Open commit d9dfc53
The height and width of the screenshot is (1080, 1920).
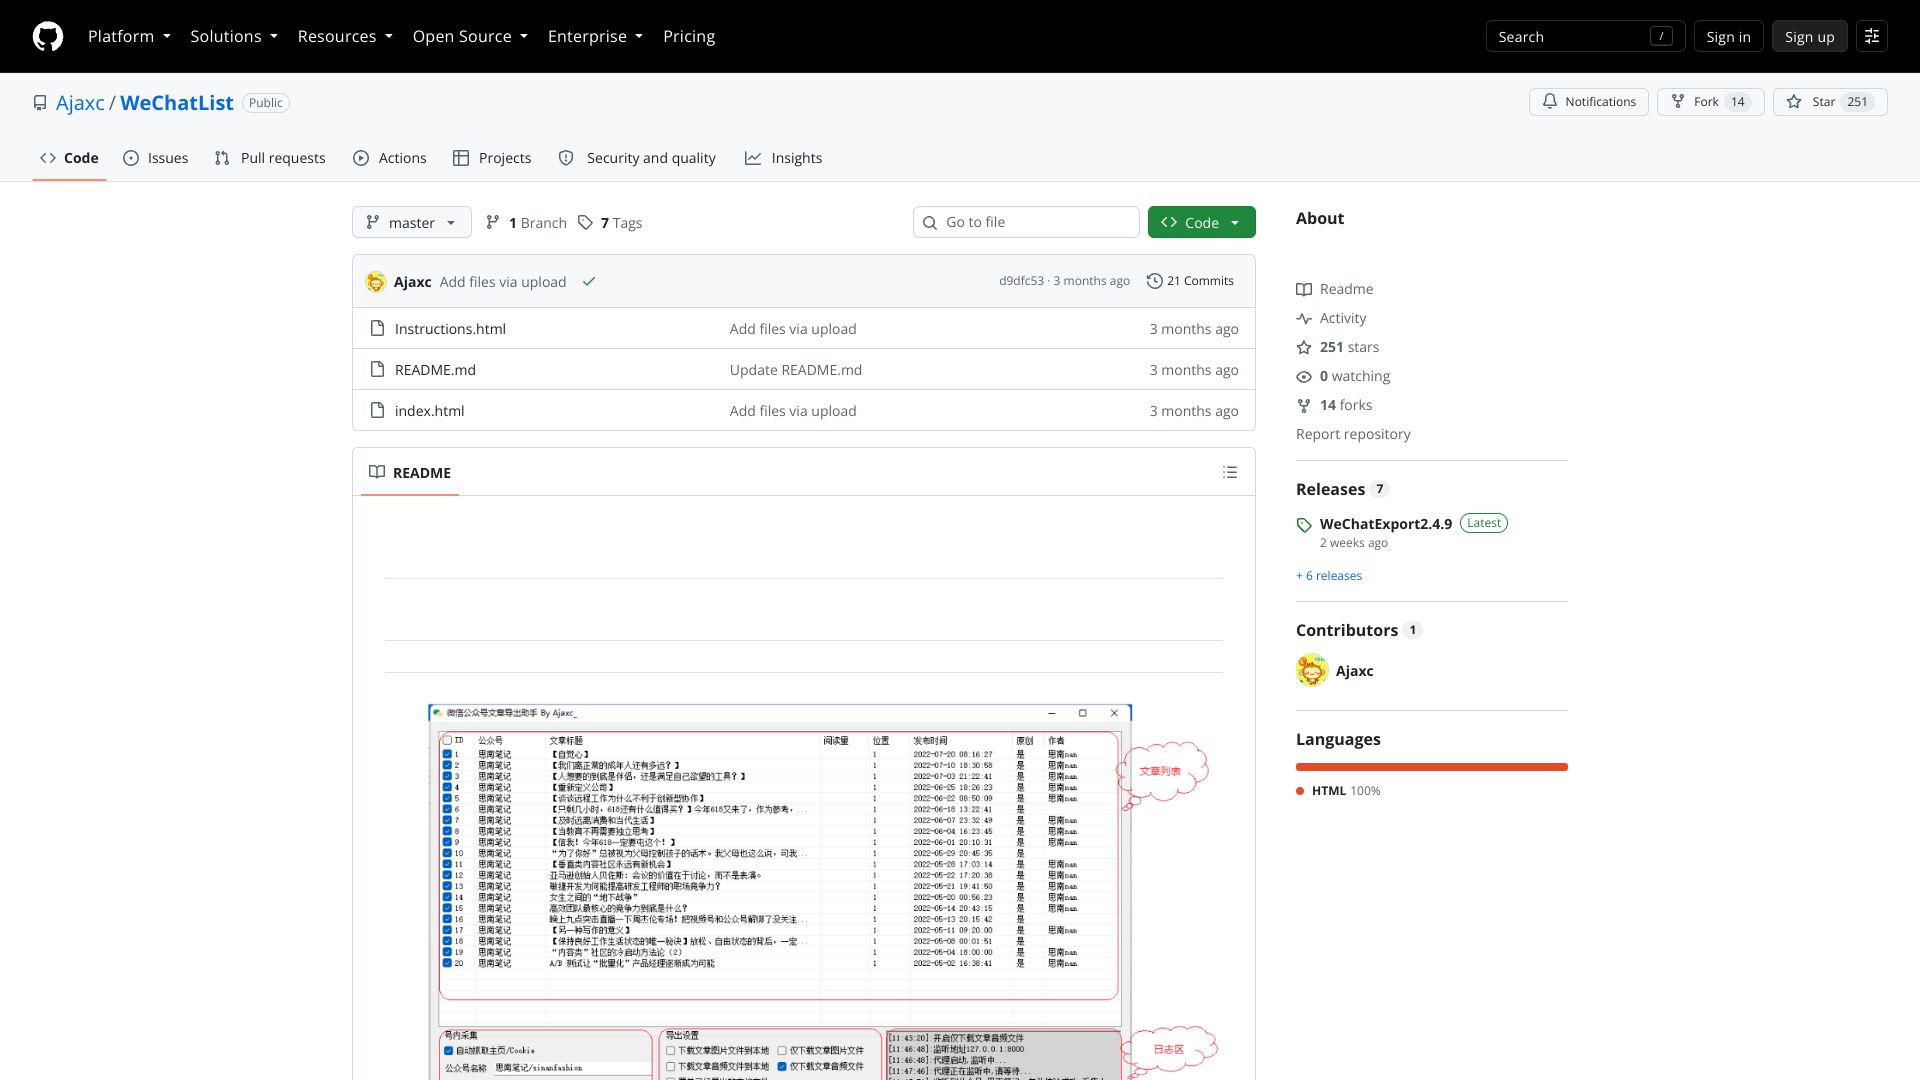(1021, 281)
